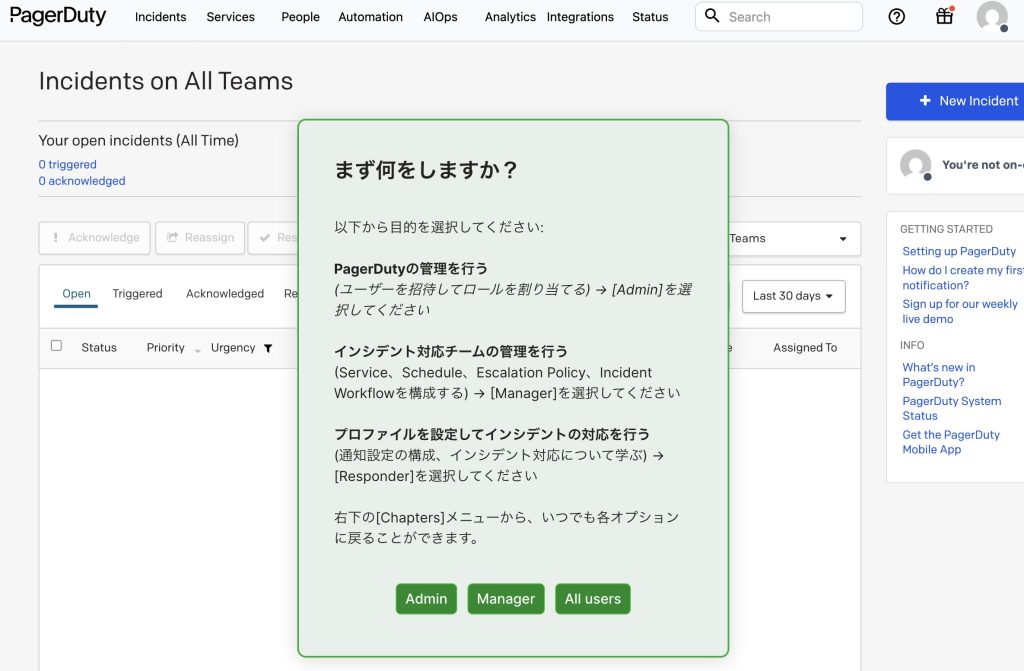Image resolution: width=1024 pixels, height=671 pixels.
Task: Sort by the Status column header
Action: (99, 348)
